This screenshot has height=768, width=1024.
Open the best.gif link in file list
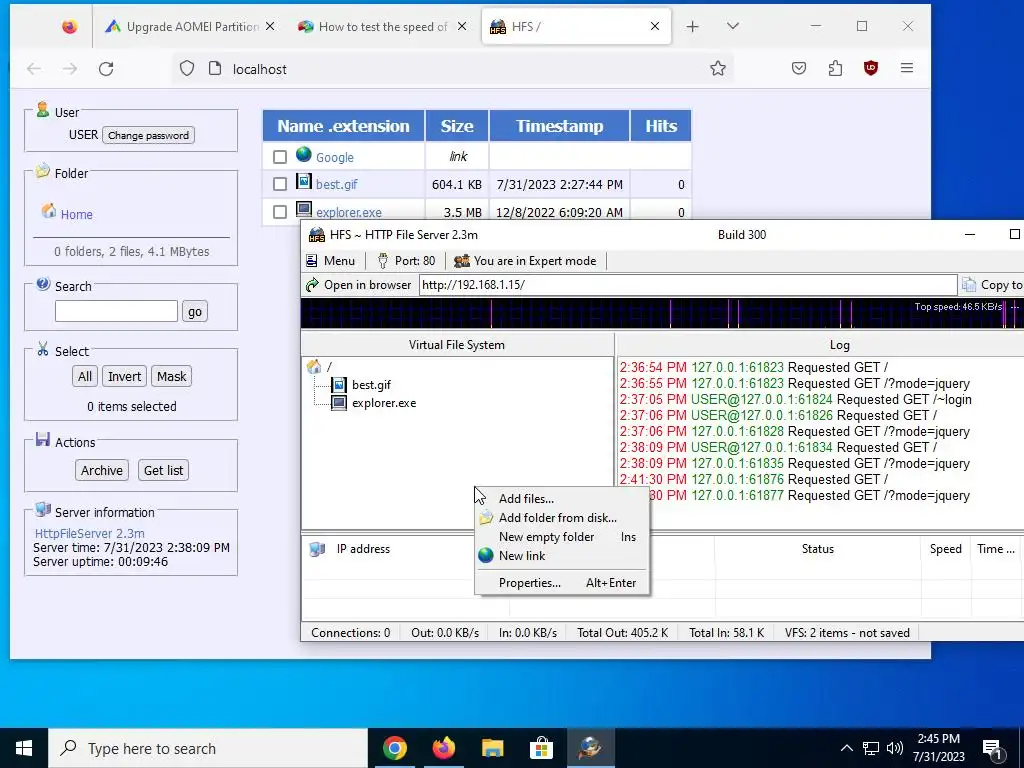coord(336,185)
